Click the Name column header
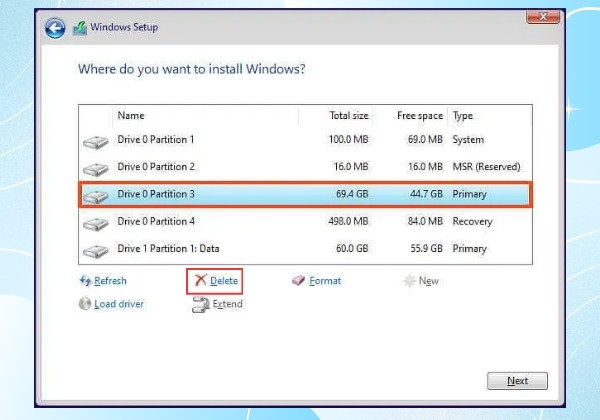Image resolution: width=600 pixels, height=420 pixels. pyautogui.click(x=131, y=116)
